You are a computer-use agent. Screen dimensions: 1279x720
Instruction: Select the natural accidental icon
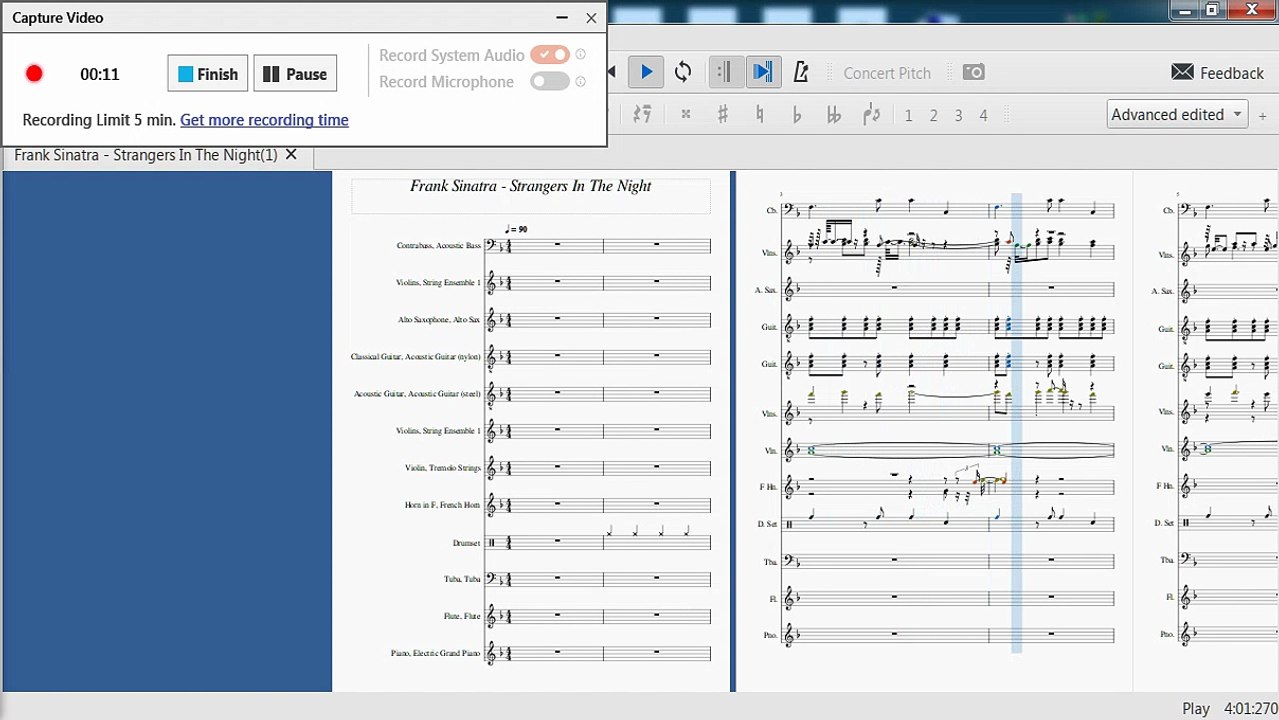760,115
